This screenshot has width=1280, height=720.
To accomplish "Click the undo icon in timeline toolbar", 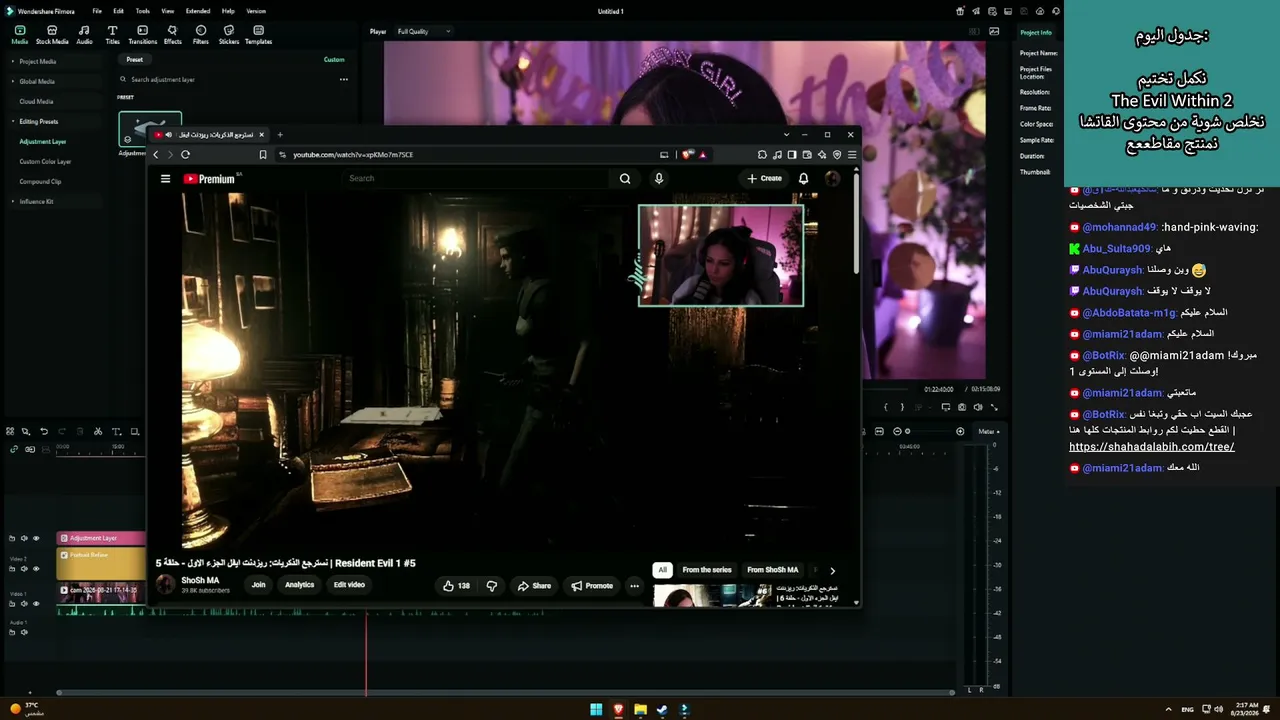I will pos(44,432).
